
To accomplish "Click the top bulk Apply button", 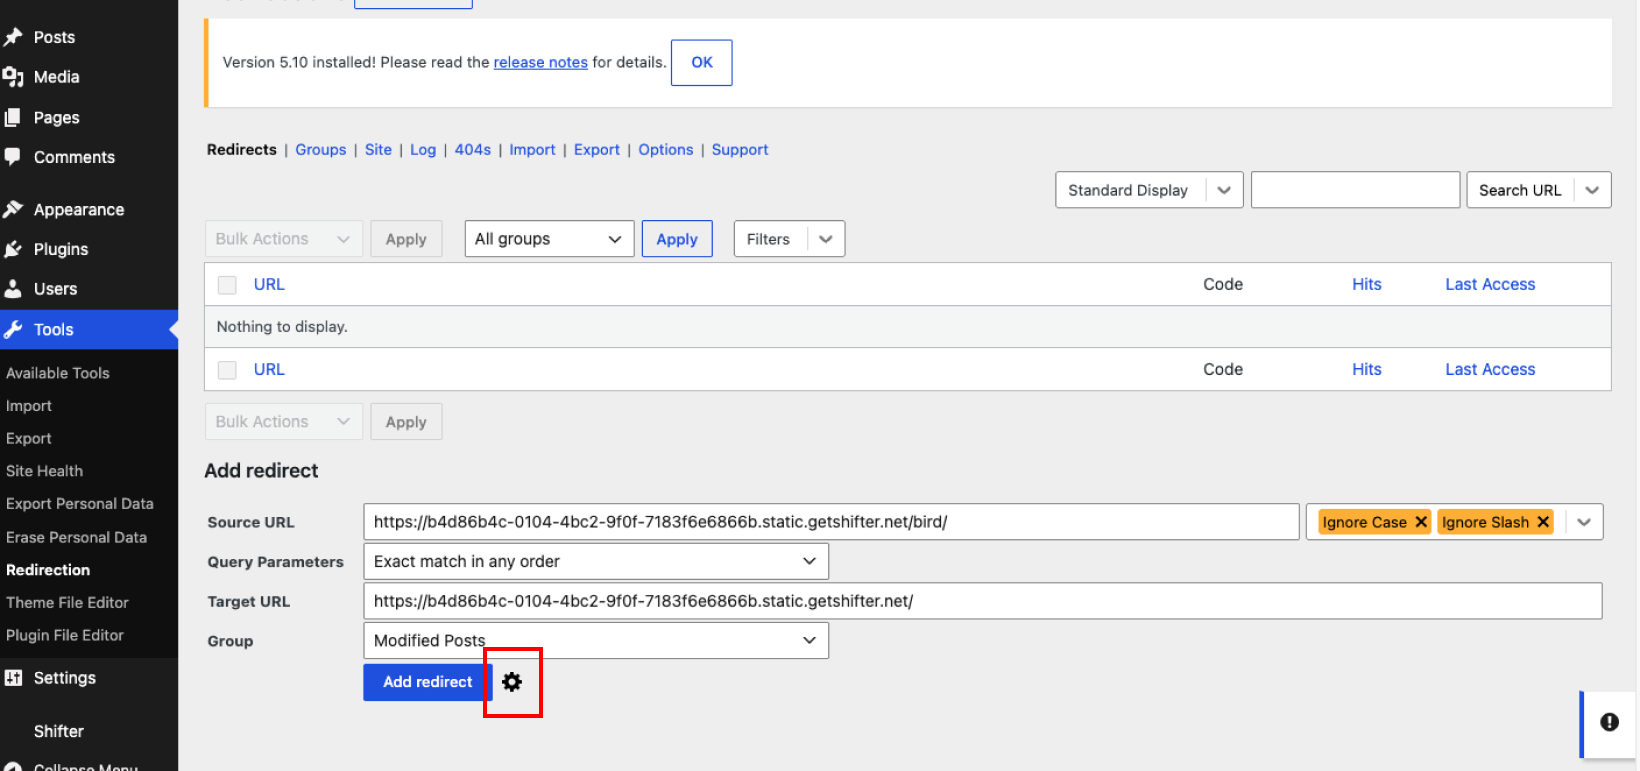I will [406, 239].
